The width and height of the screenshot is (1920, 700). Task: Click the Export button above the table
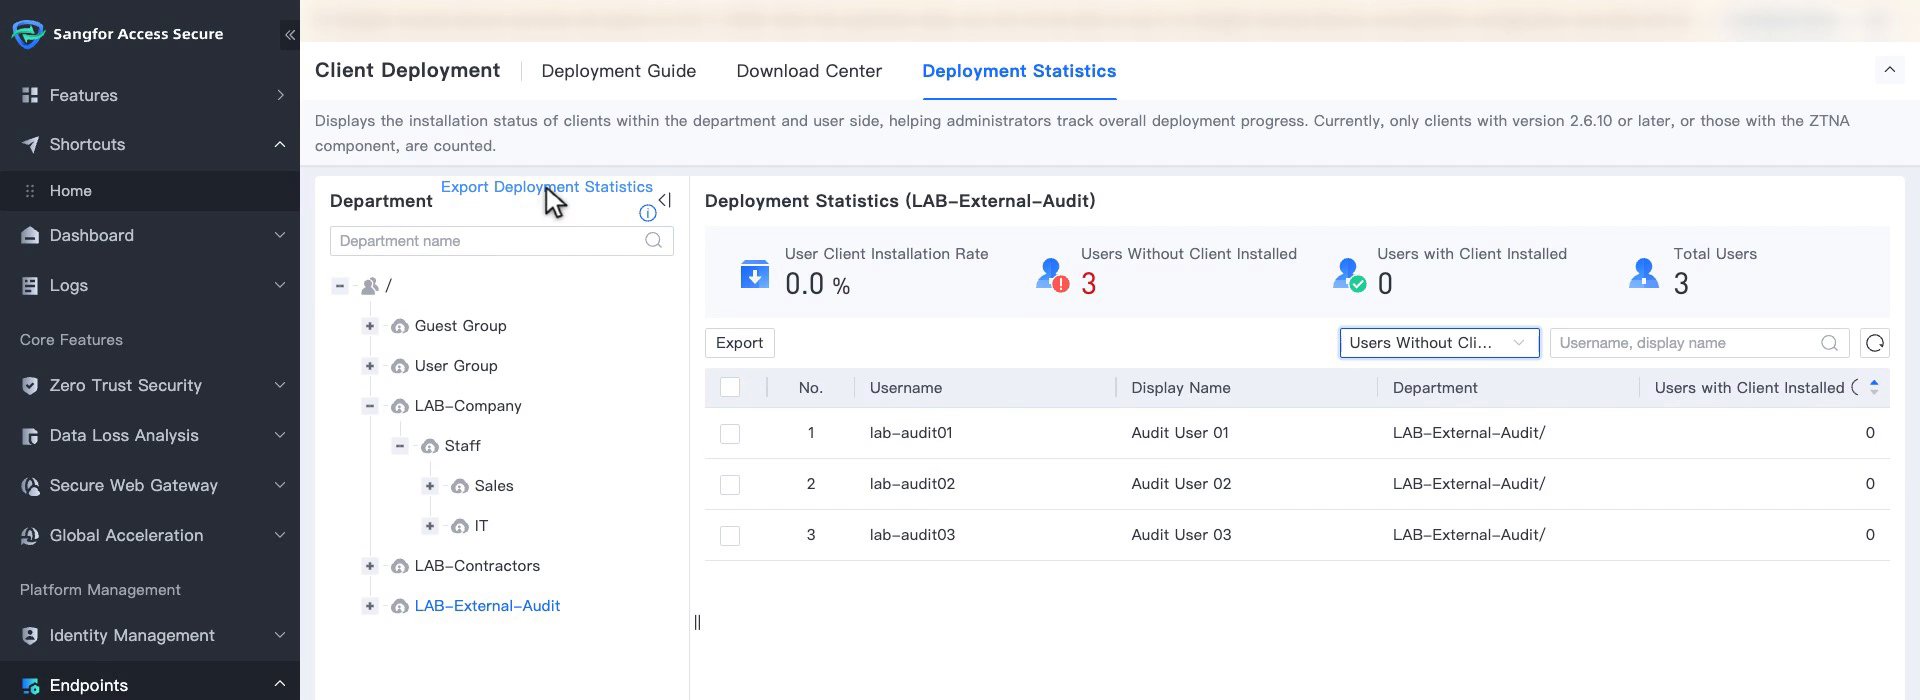tap(739, 343)
